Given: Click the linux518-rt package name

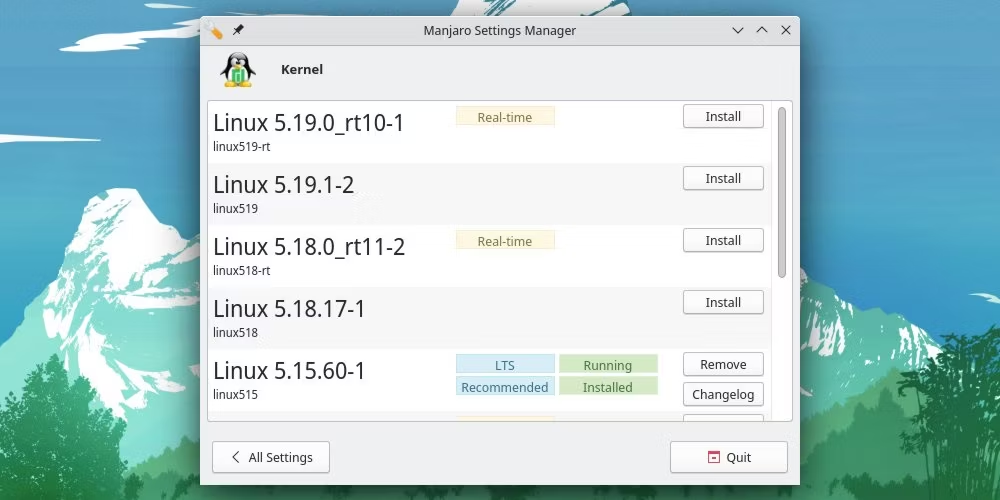Looking at the screenshot, I should (x=242, y=270).
